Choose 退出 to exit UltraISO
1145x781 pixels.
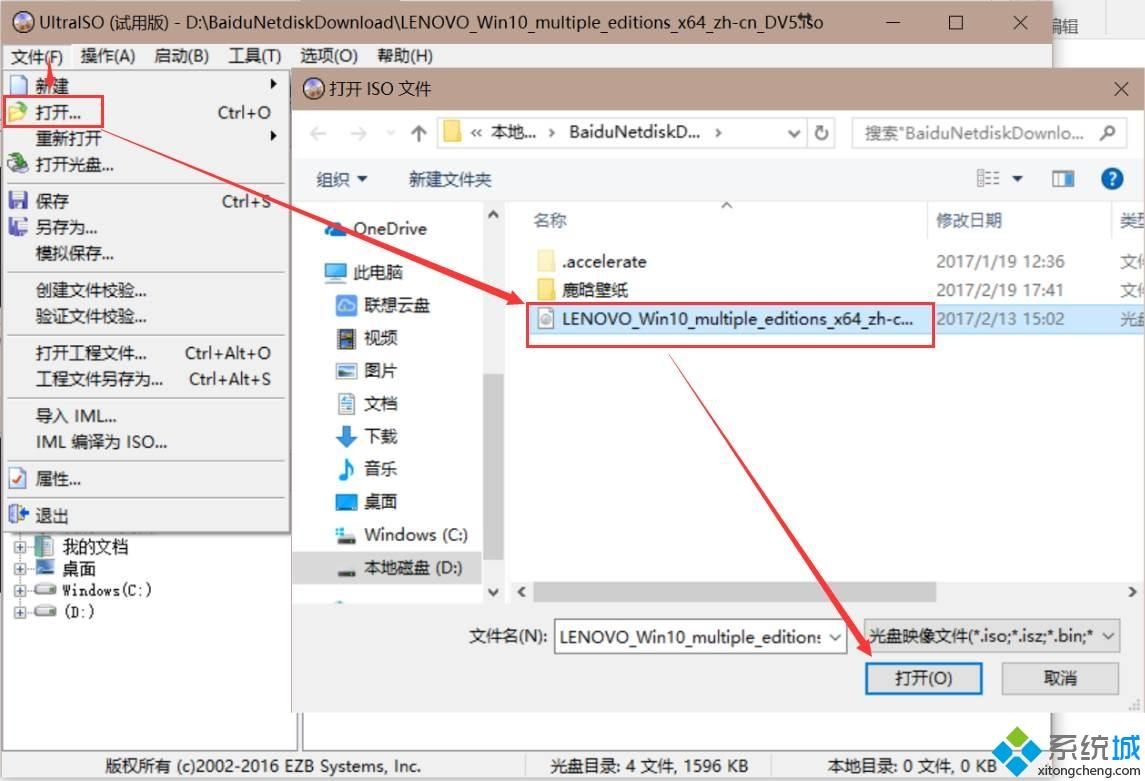(x=146, y=515)
